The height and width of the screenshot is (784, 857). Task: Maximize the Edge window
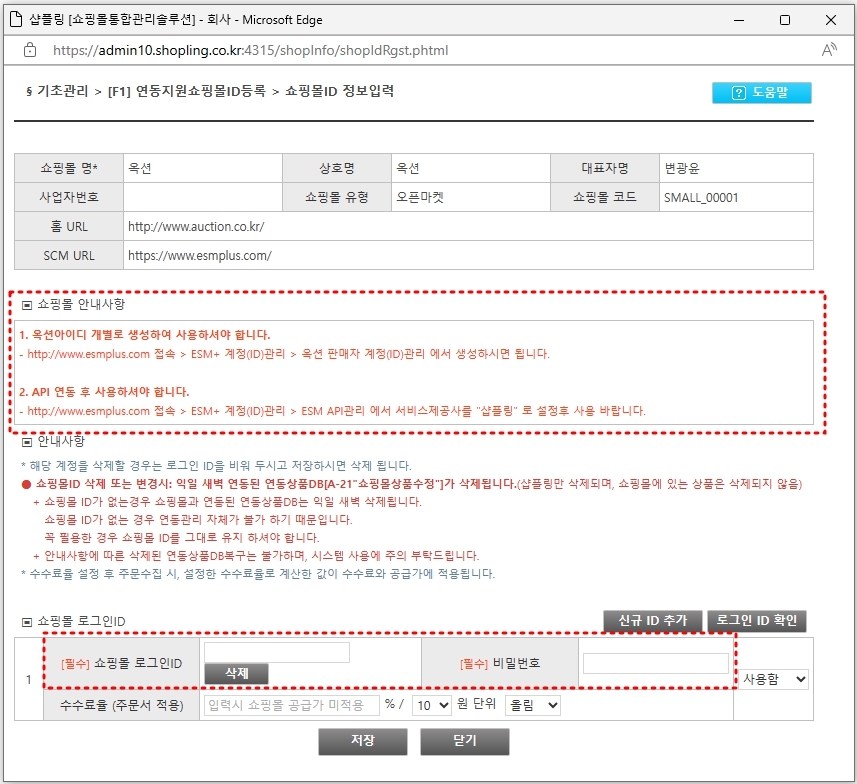click(x=784, y=20)
